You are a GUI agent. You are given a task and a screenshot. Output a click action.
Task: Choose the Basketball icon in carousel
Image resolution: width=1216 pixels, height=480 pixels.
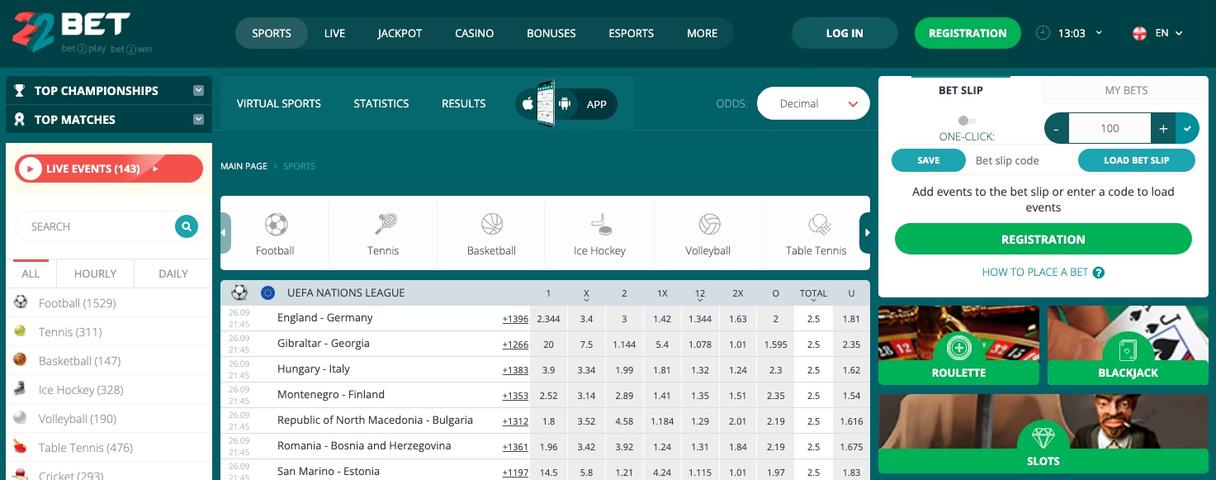492,223
